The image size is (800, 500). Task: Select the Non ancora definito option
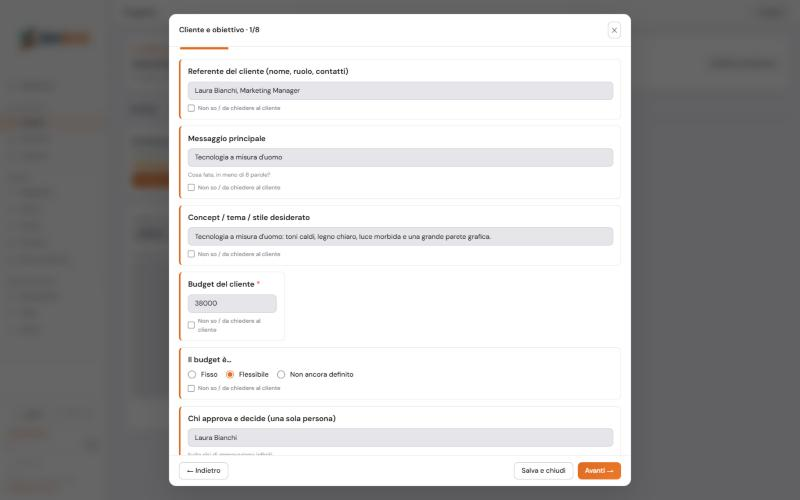coord(281,374)
